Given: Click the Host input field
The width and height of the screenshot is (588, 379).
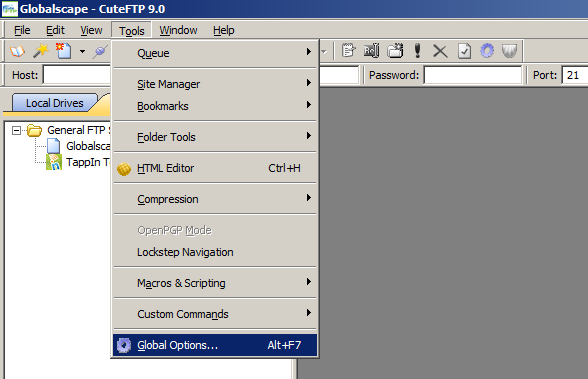Looking at the screenshot, I should pyautogui.click(x=77, y=75).
